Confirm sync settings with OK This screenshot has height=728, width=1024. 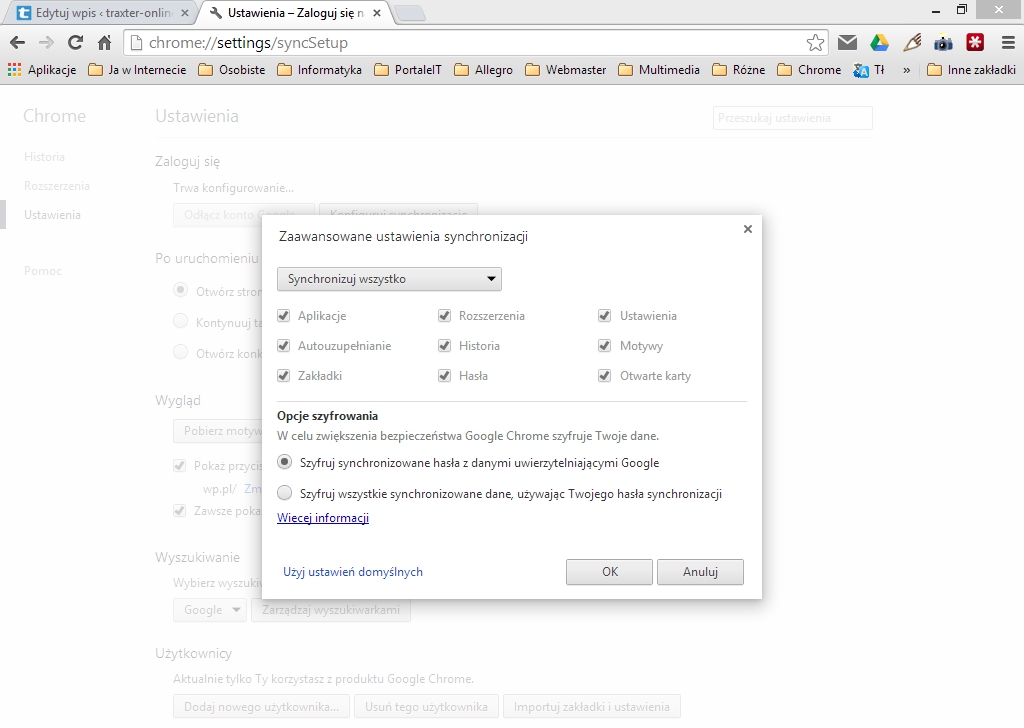click(x=609, y=572)
